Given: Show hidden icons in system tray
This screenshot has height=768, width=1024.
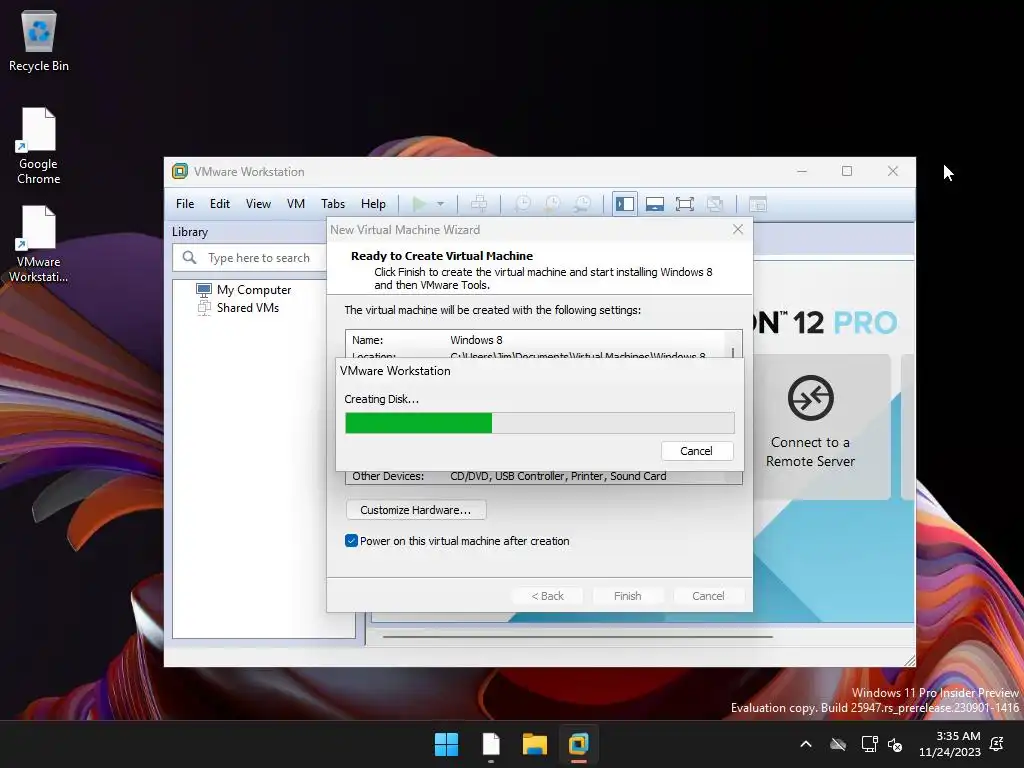Looking at the screenshot, I should coord(806,744).
